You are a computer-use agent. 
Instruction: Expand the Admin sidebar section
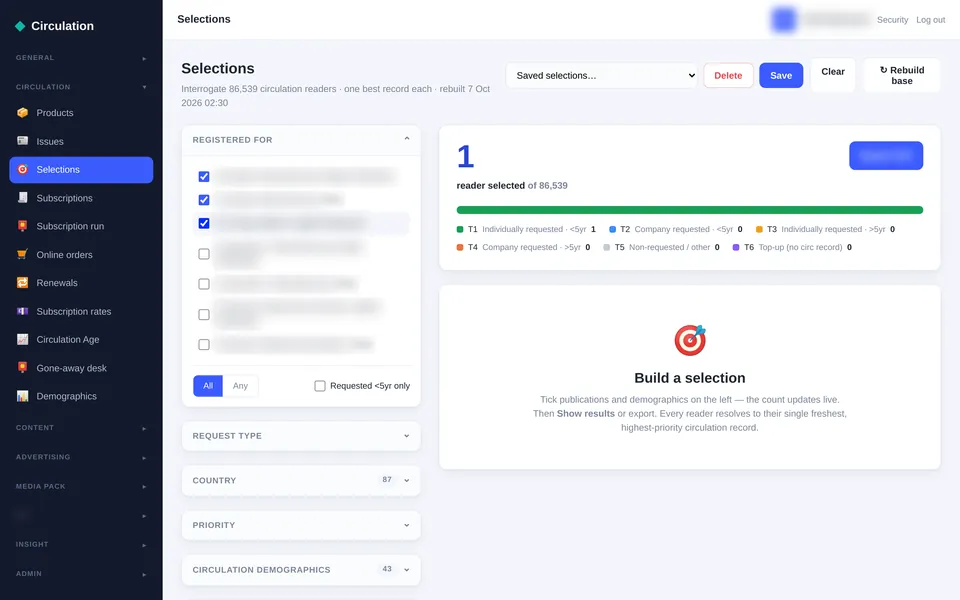pos(81,574)
